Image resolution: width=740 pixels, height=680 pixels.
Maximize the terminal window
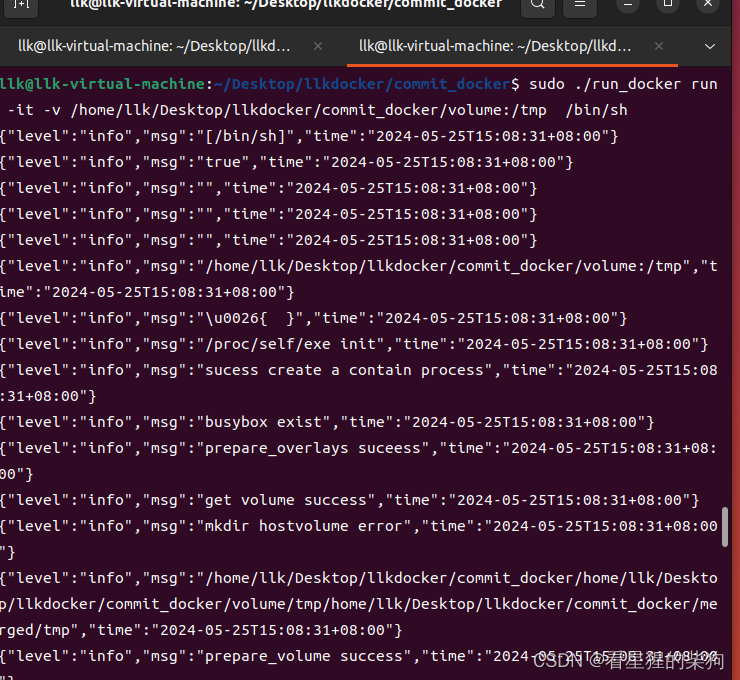click(x=668, y=4)
